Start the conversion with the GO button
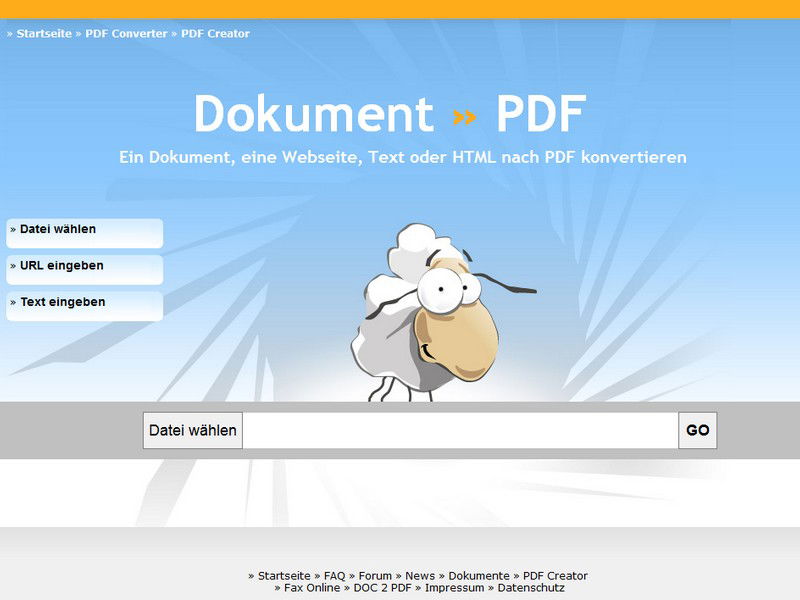Image resolution: width=800 pixels, height=600 pixels. [697, 430]
